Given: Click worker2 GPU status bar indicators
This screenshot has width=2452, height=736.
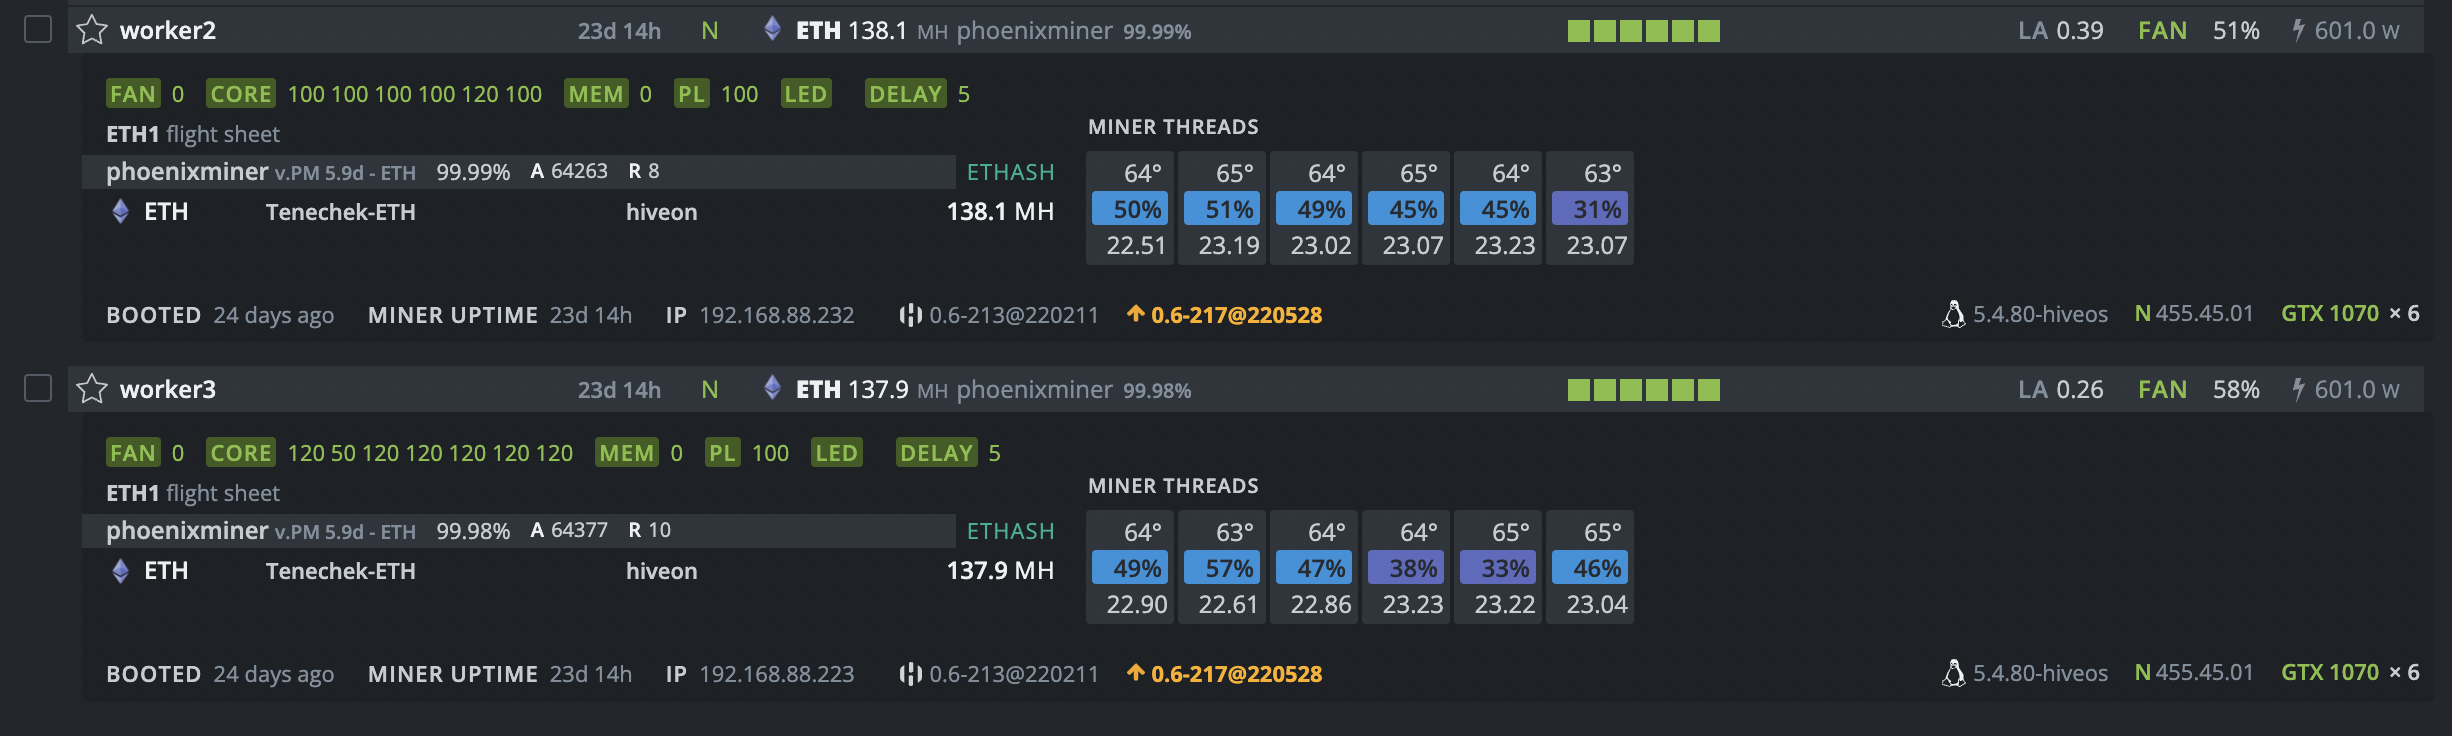Looking at the screenshot, I should pyautogui.click(x=1644, y=31).
